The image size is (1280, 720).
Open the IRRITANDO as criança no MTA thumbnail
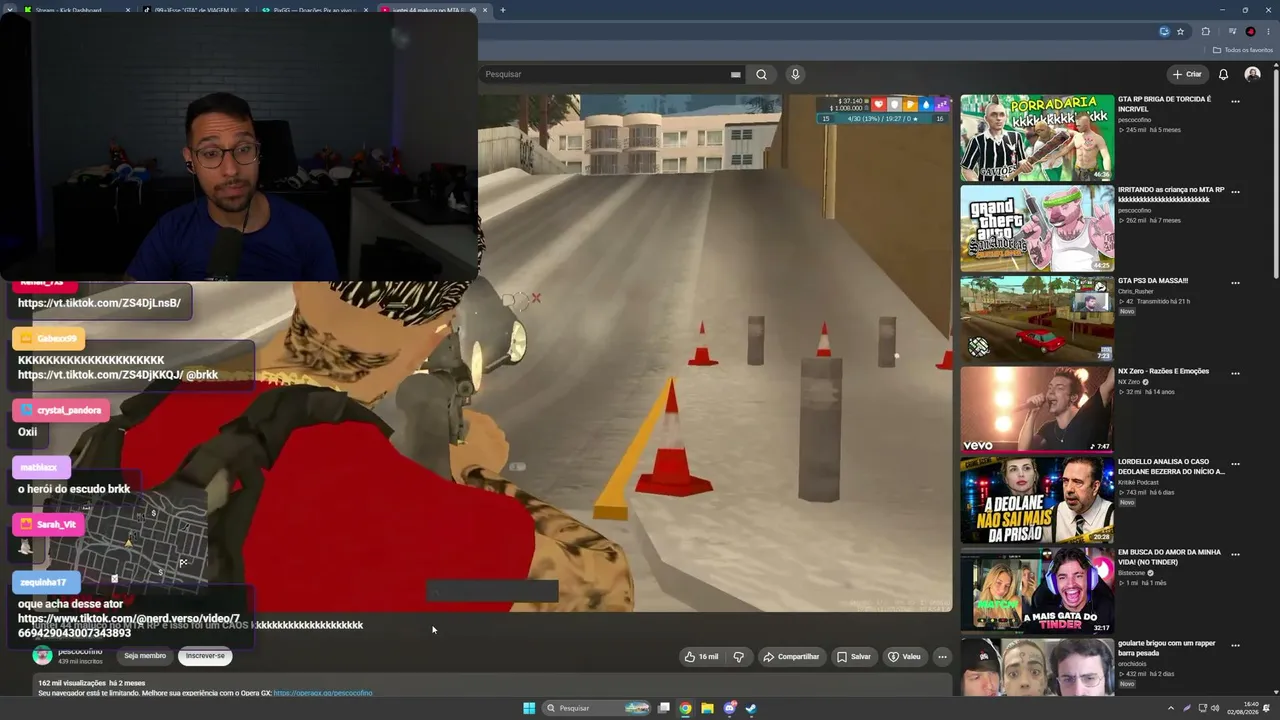click(x=1037, y=228)
